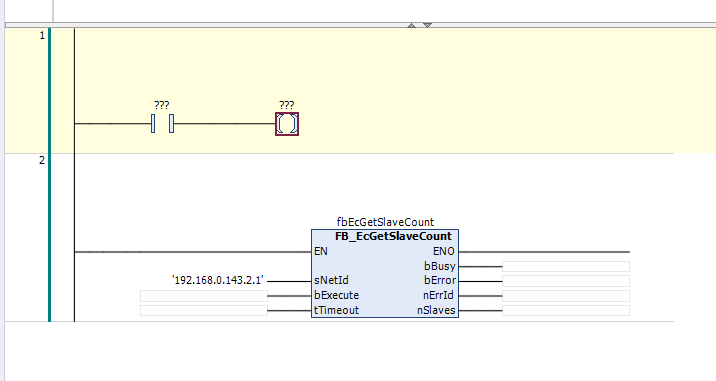Click the empty tTimeout input field
This screenshot has width=716, height=381.
204,311
